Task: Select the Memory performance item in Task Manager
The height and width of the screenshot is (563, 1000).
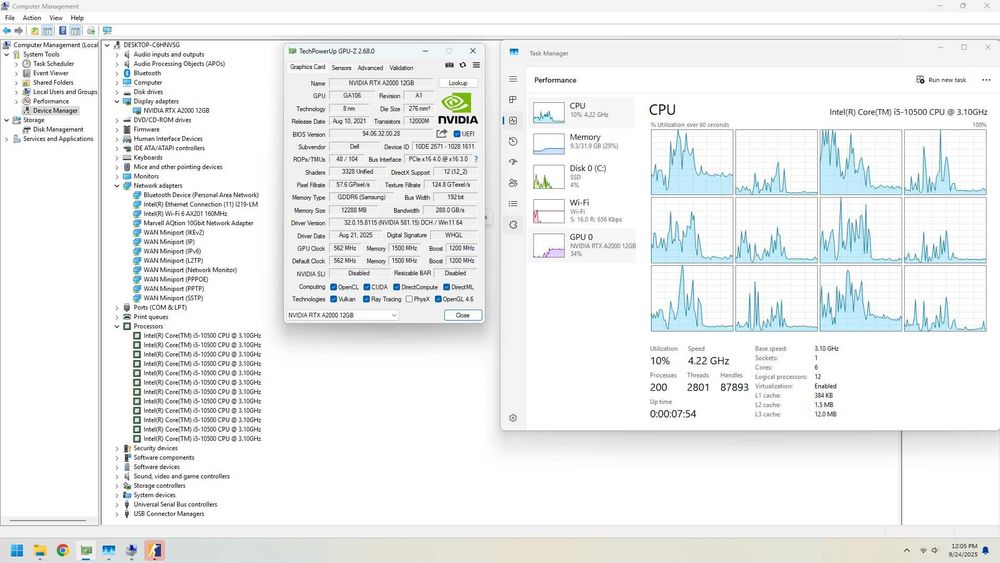Action: click(x=583, y=143)
